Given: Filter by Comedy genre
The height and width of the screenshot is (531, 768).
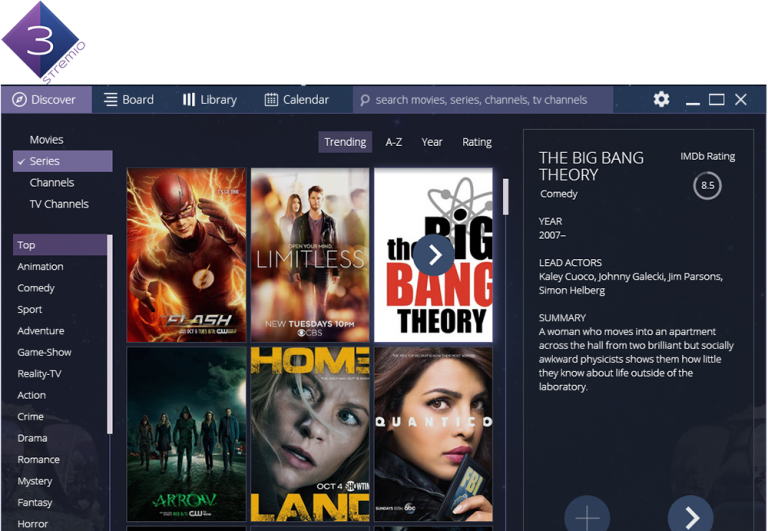Looking at the screenshot, I should pos(36,288).
